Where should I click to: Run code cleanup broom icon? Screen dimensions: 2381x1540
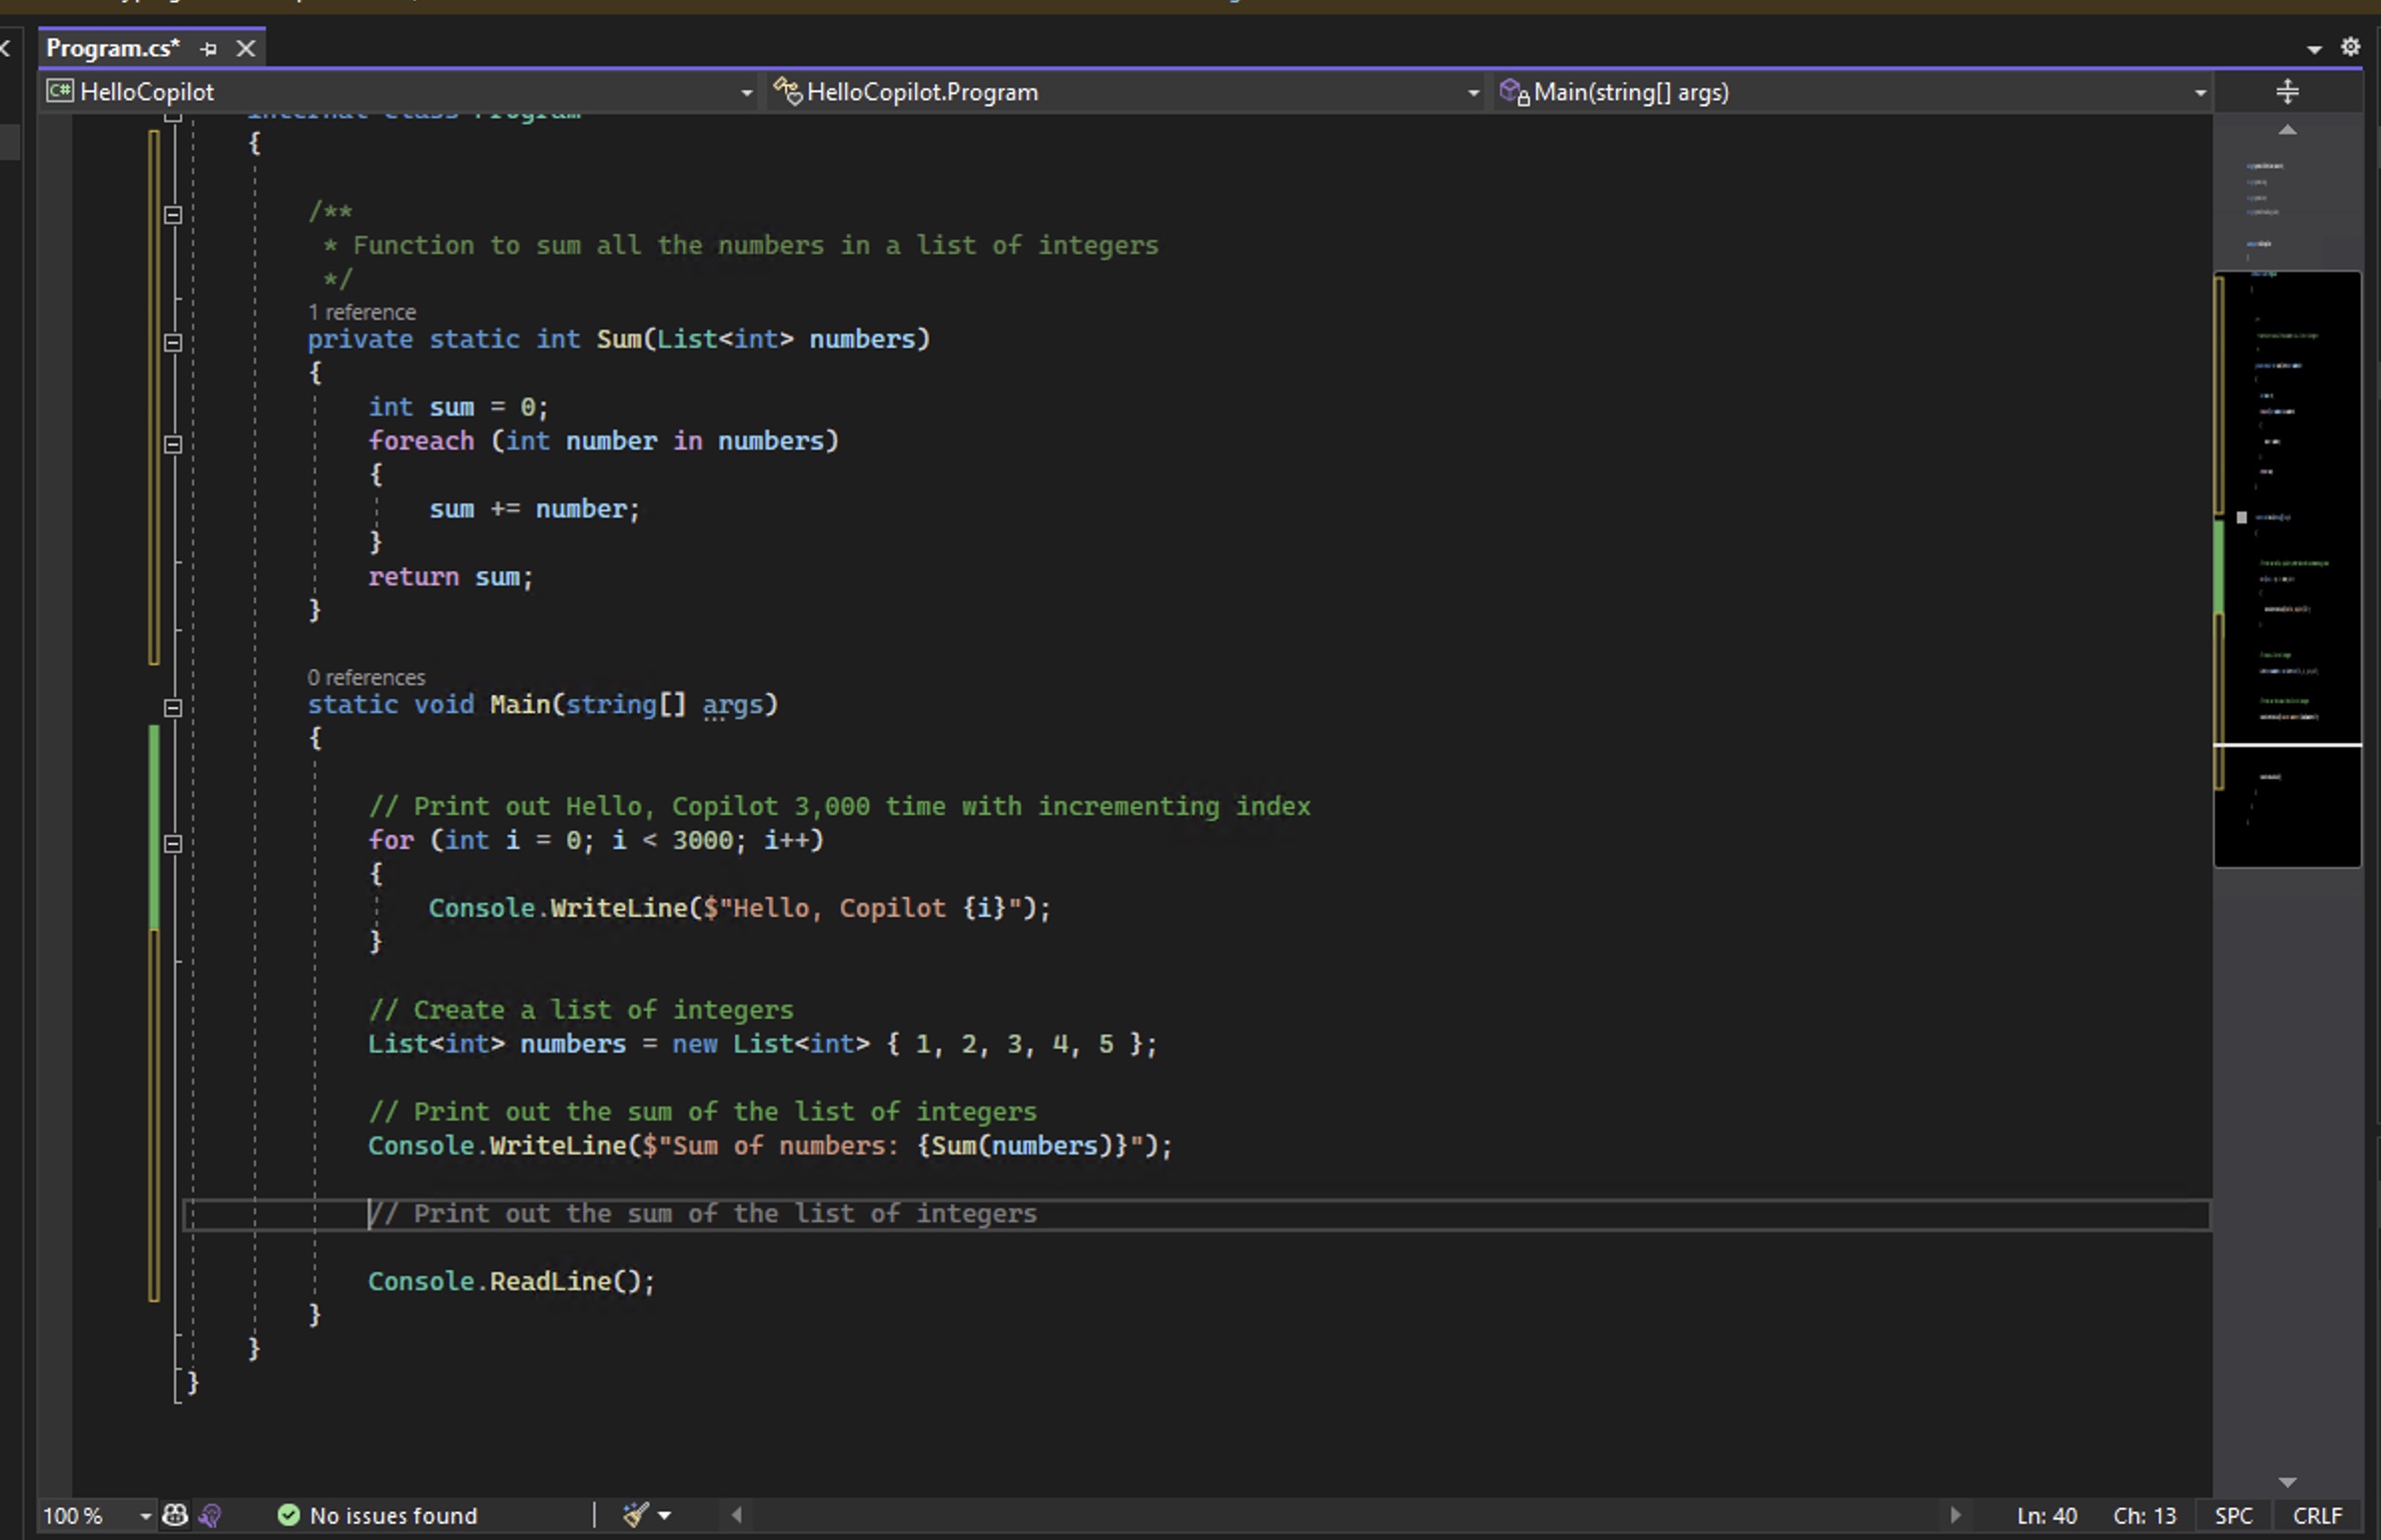click(635, 1515)
